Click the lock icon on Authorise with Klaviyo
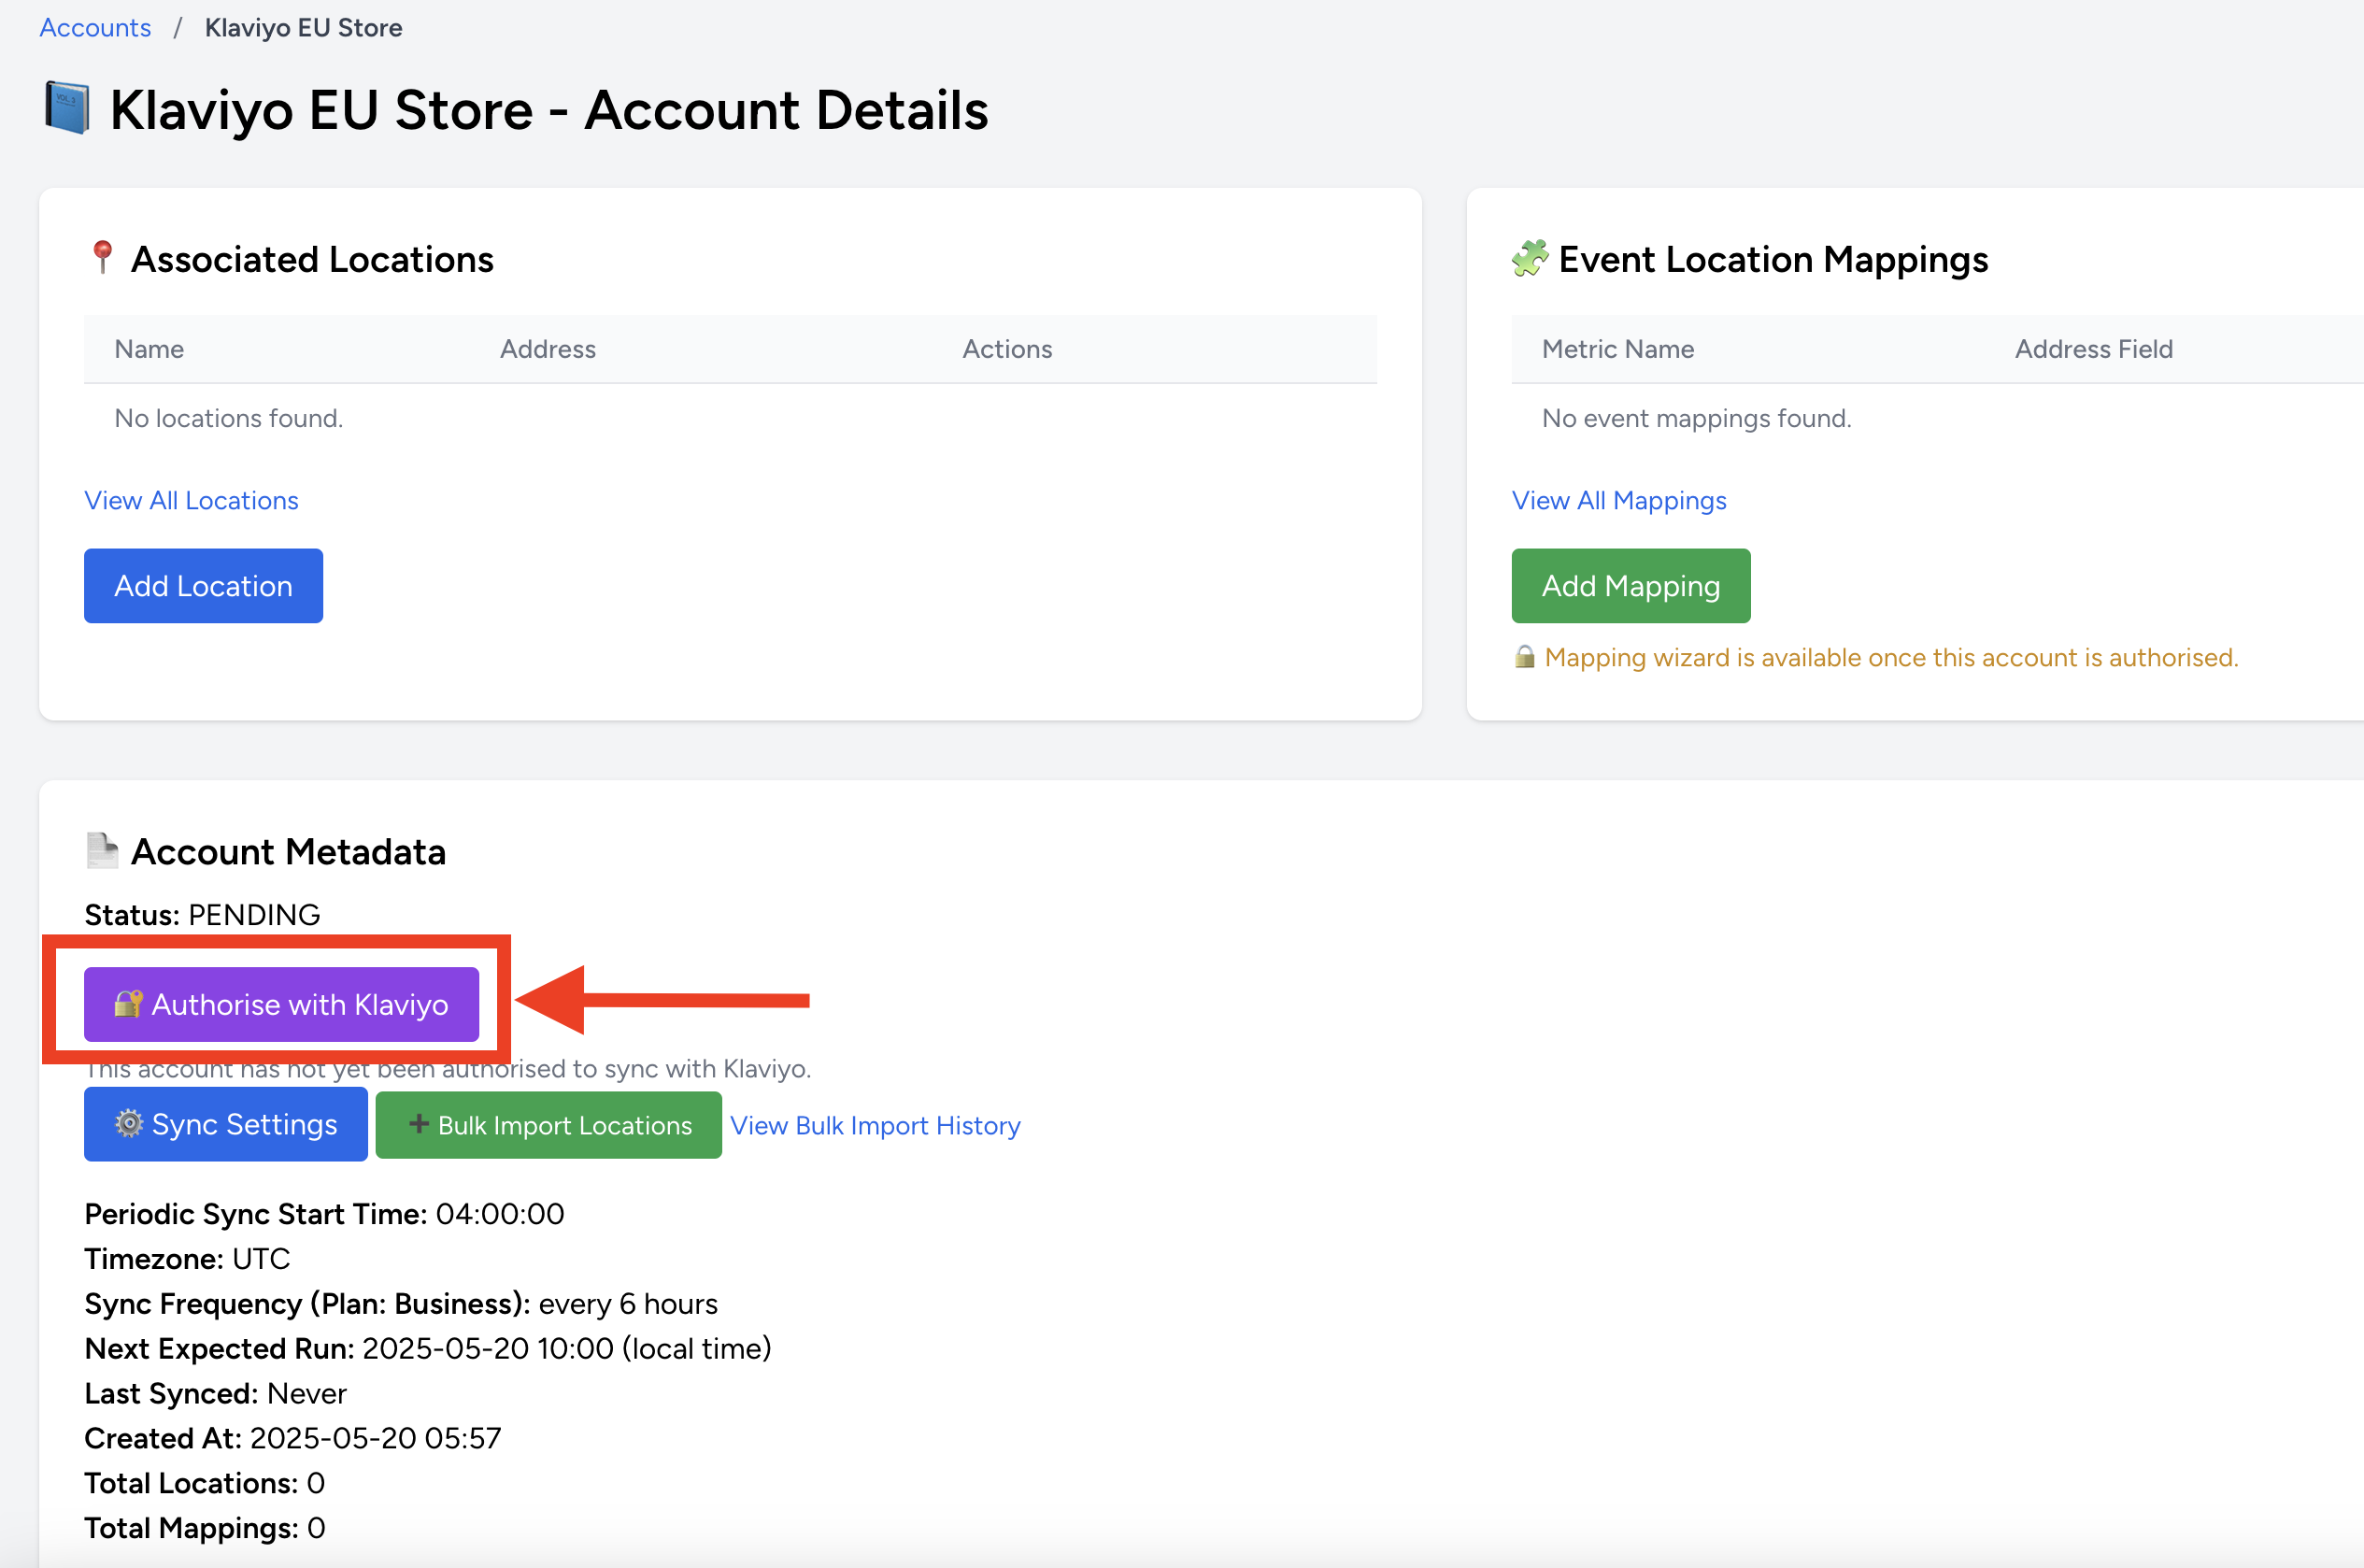The image size is (2364, 1568). (x=128, y=1004)
